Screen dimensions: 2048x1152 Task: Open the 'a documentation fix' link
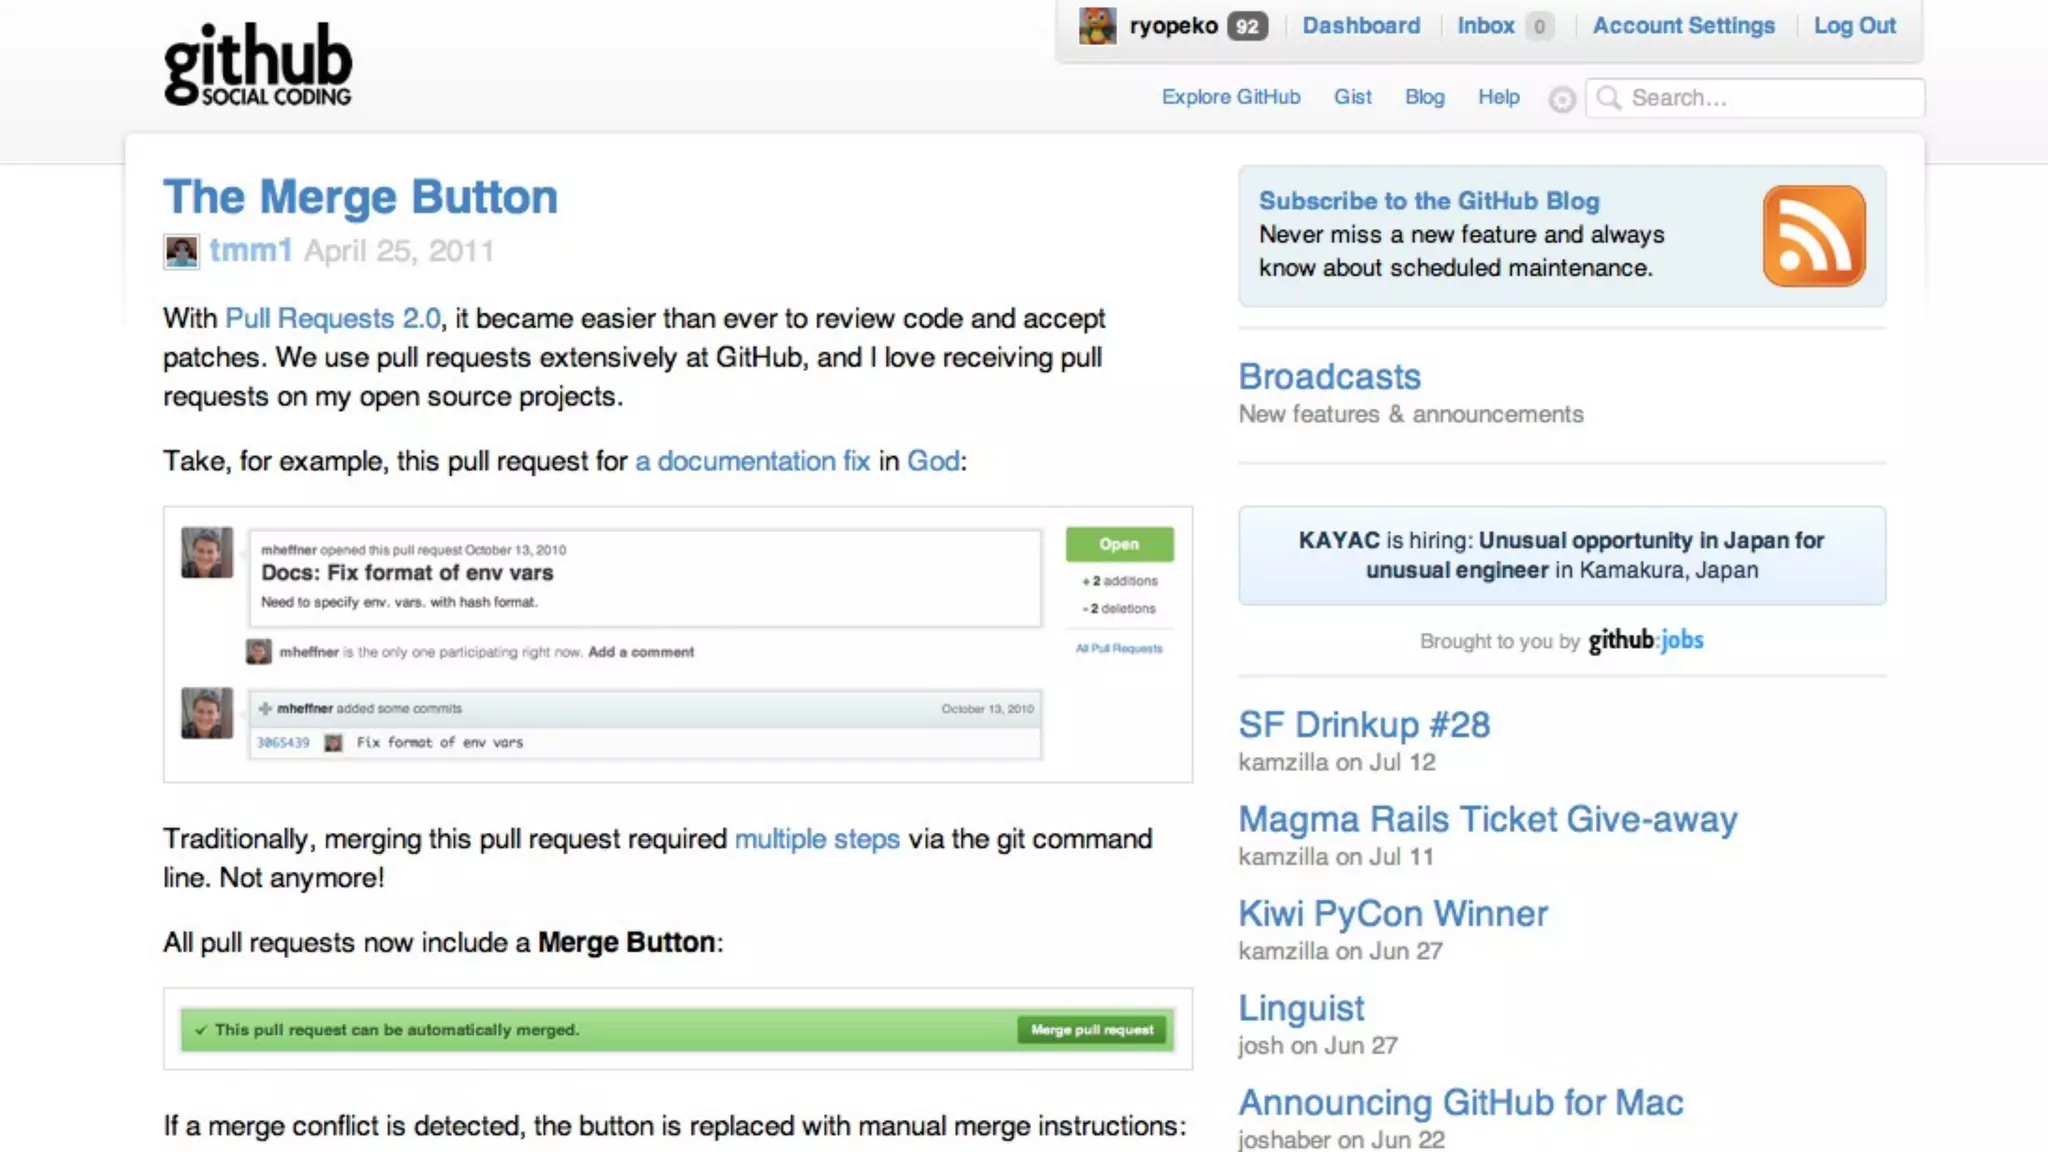pyautogui.click(x=752, y=461)
